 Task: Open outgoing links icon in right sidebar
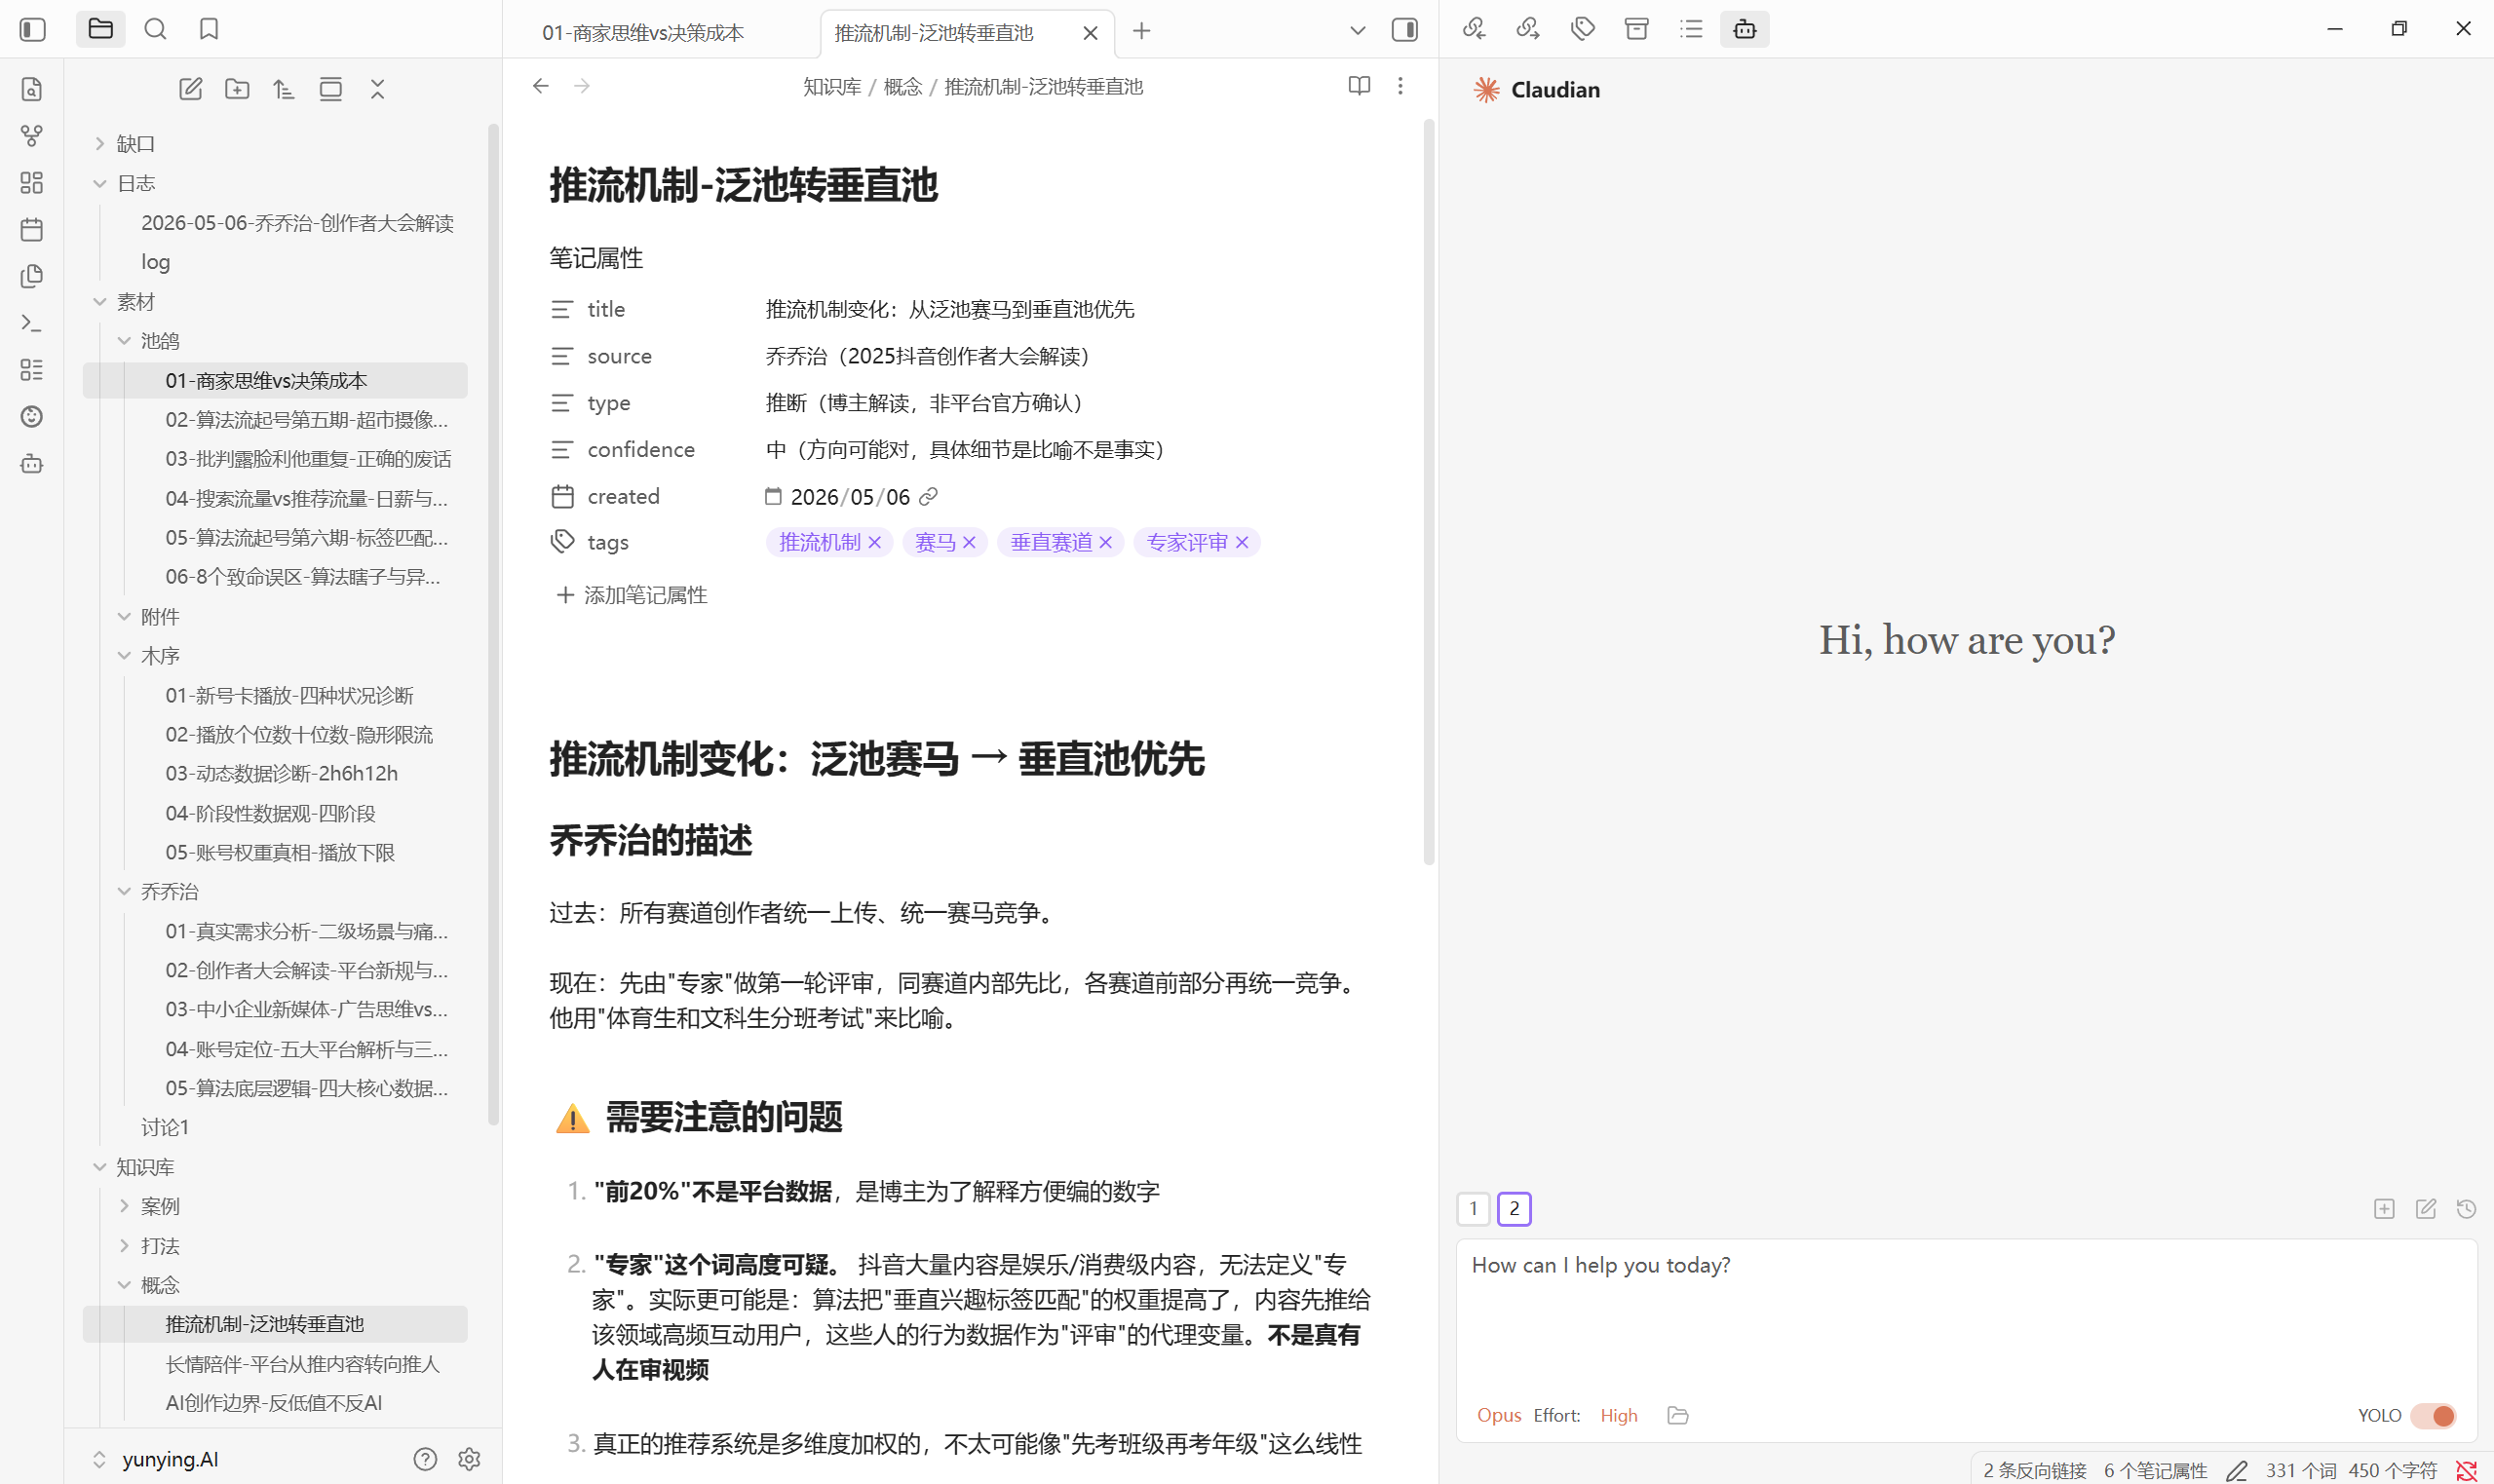1528,29
